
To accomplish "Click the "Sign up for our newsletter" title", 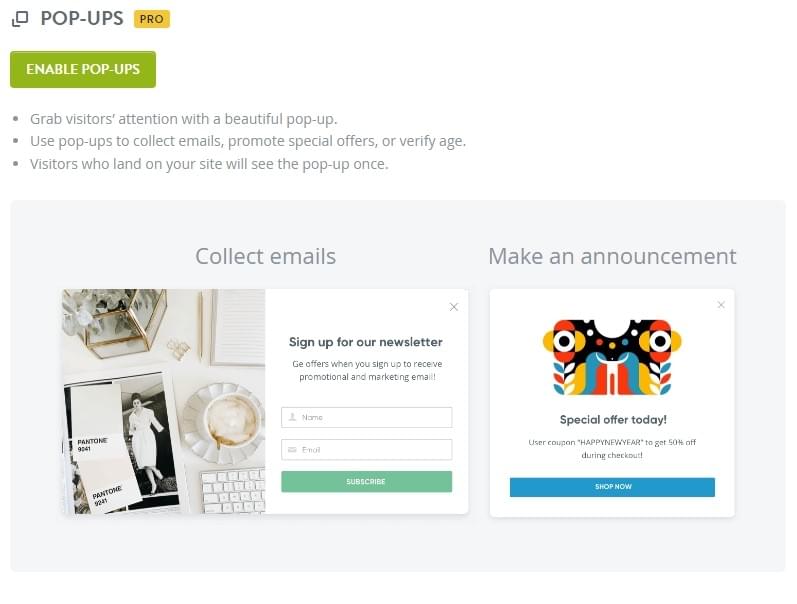I will (x=365, y=342).
